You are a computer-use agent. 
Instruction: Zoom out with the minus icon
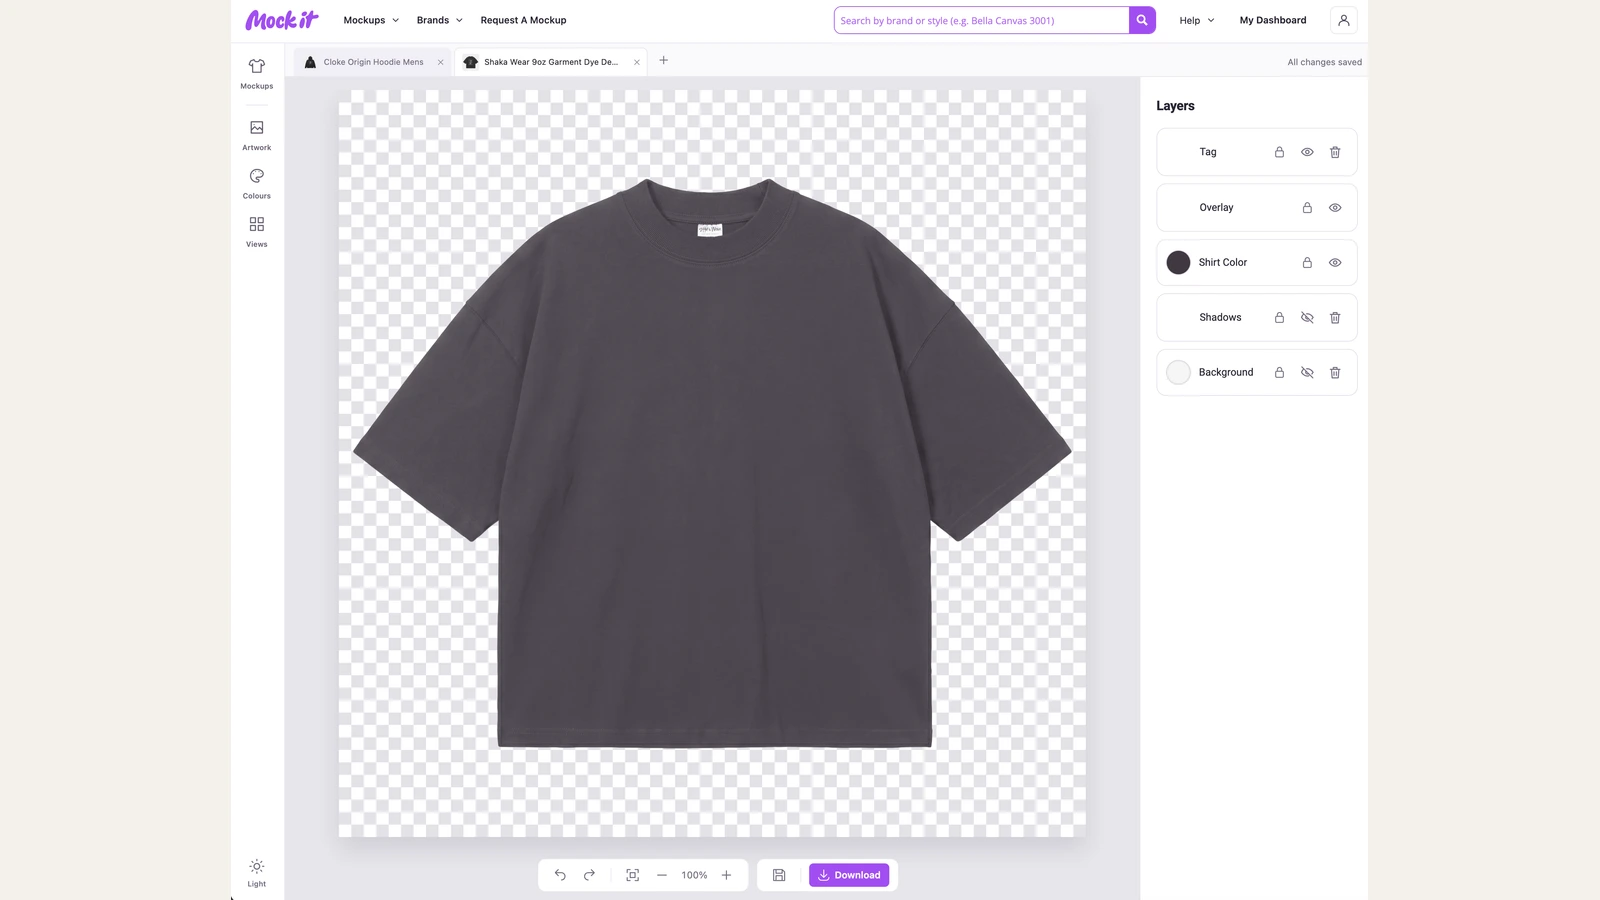coord(662,875)
